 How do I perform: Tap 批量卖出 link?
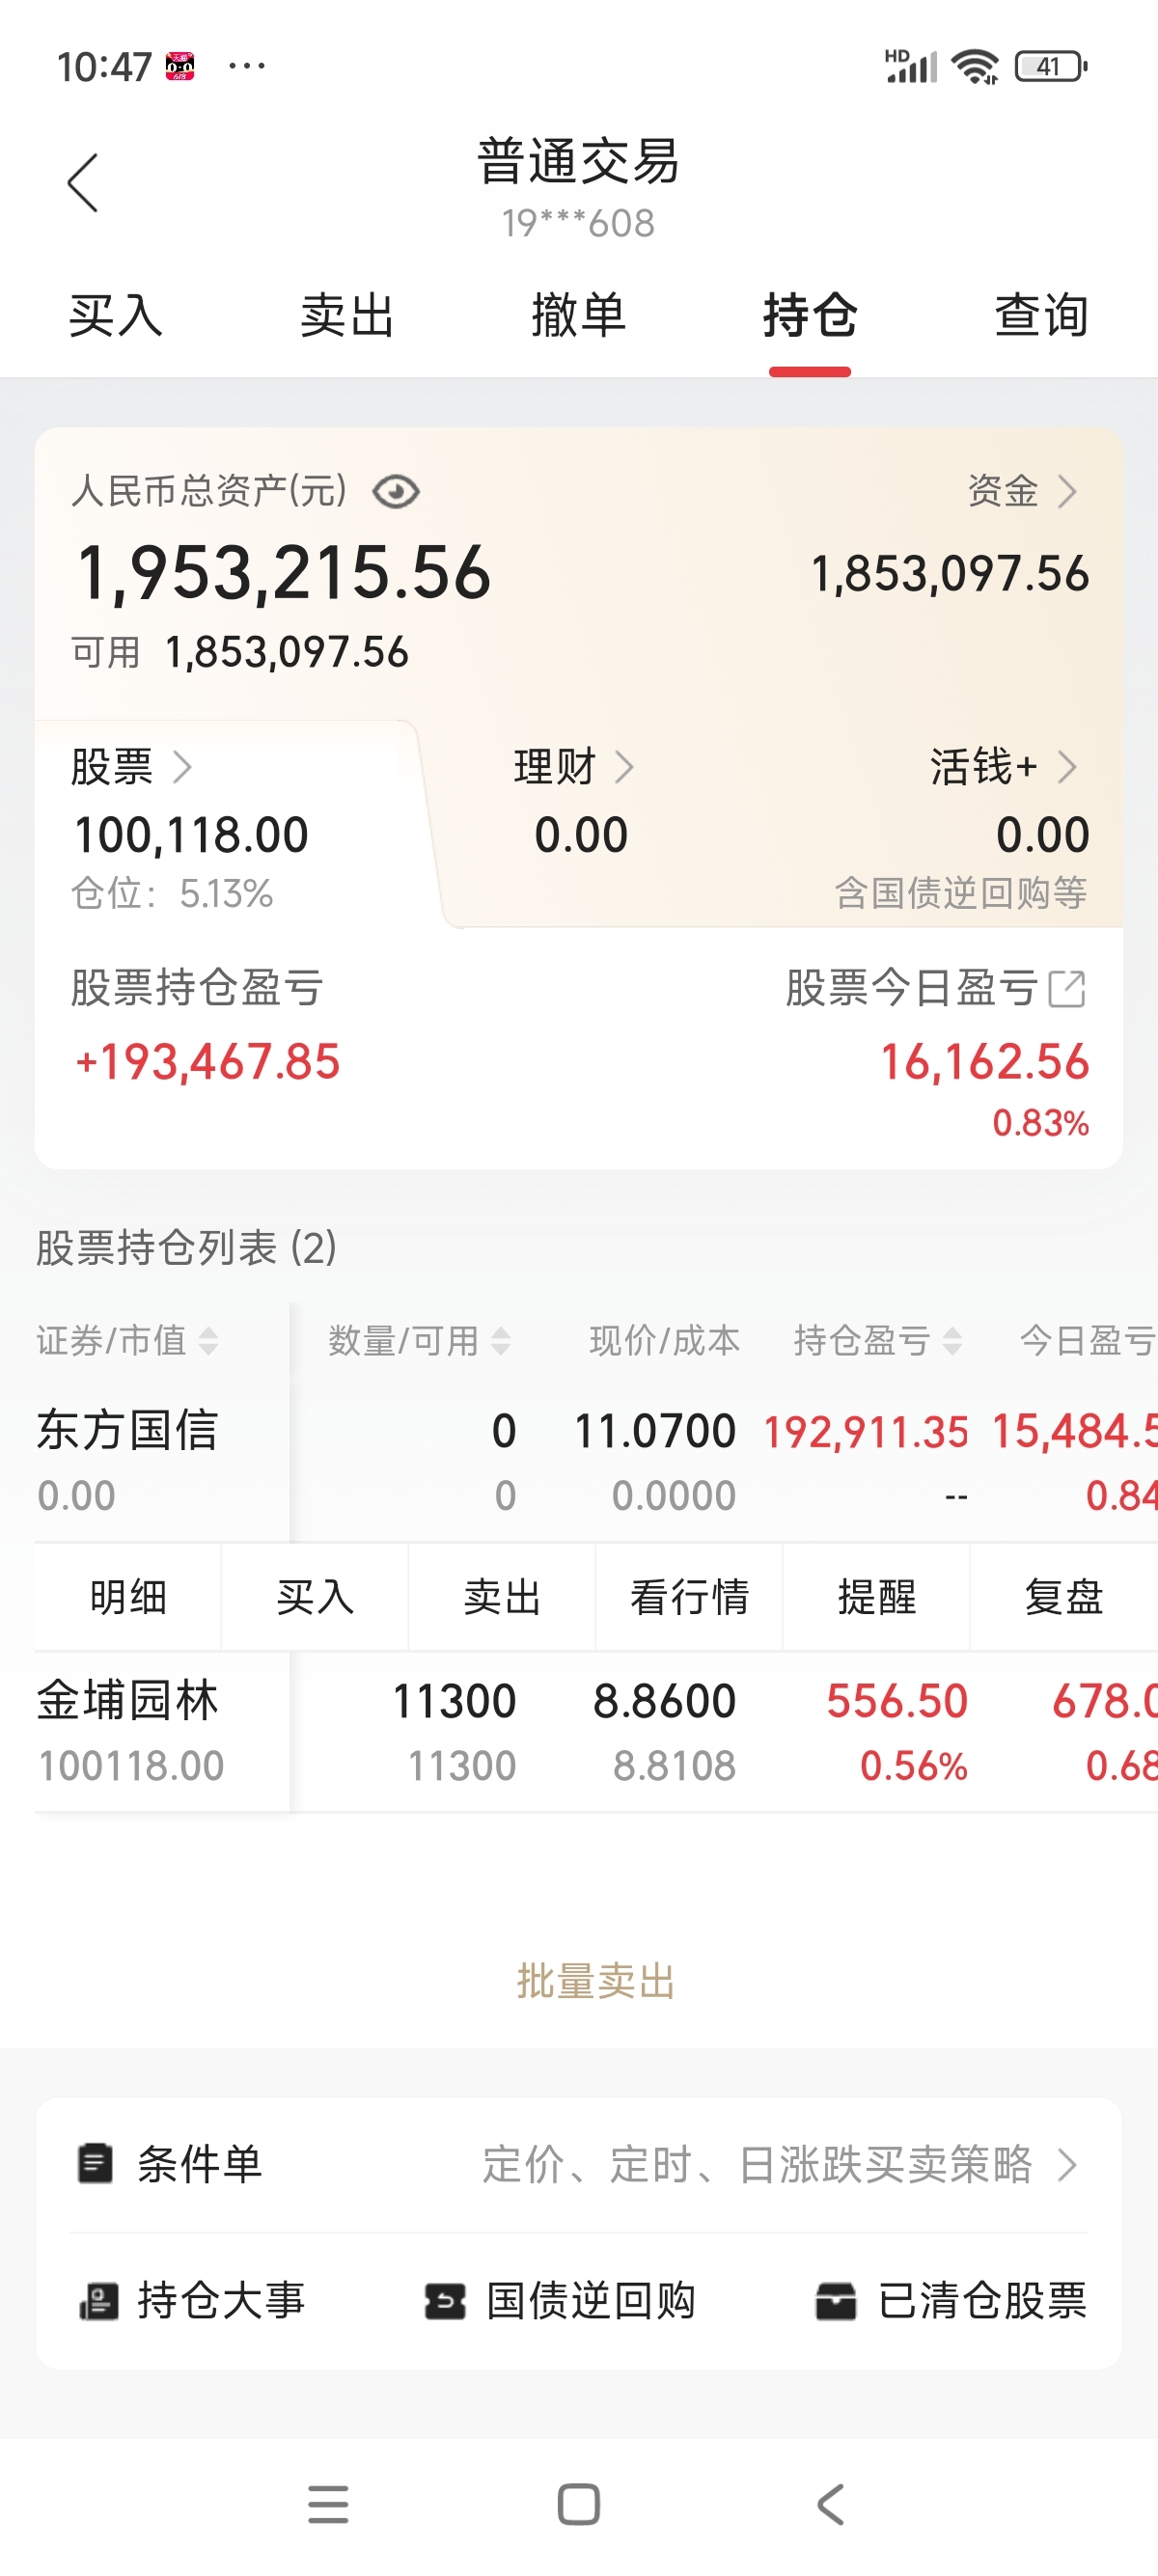tap(596, 1981)
